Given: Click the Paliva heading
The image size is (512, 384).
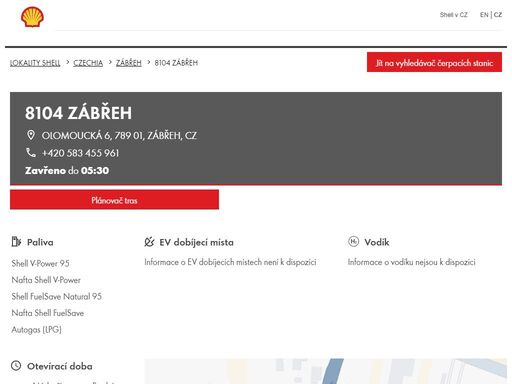Looking at the screenshot, I should [x=40, y=242].
